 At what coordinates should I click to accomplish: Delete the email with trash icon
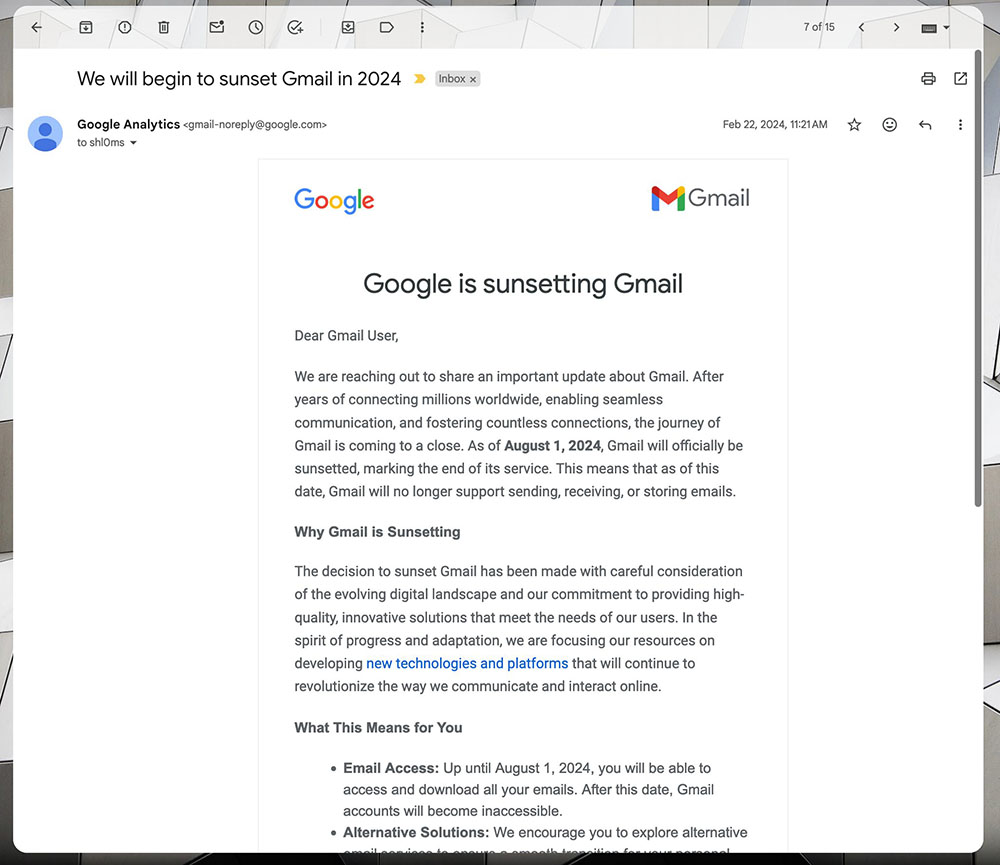coord(164,27)
